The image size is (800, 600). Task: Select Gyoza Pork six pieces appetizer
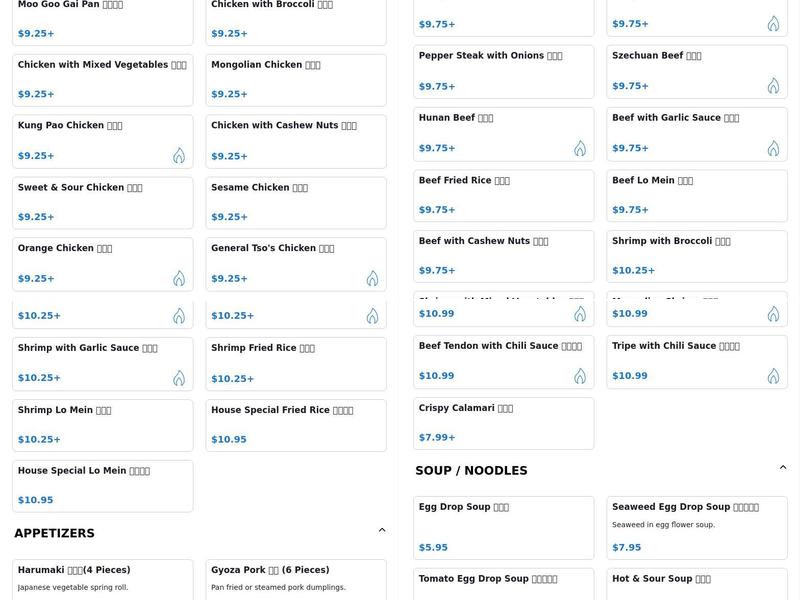tap(296, 580)
